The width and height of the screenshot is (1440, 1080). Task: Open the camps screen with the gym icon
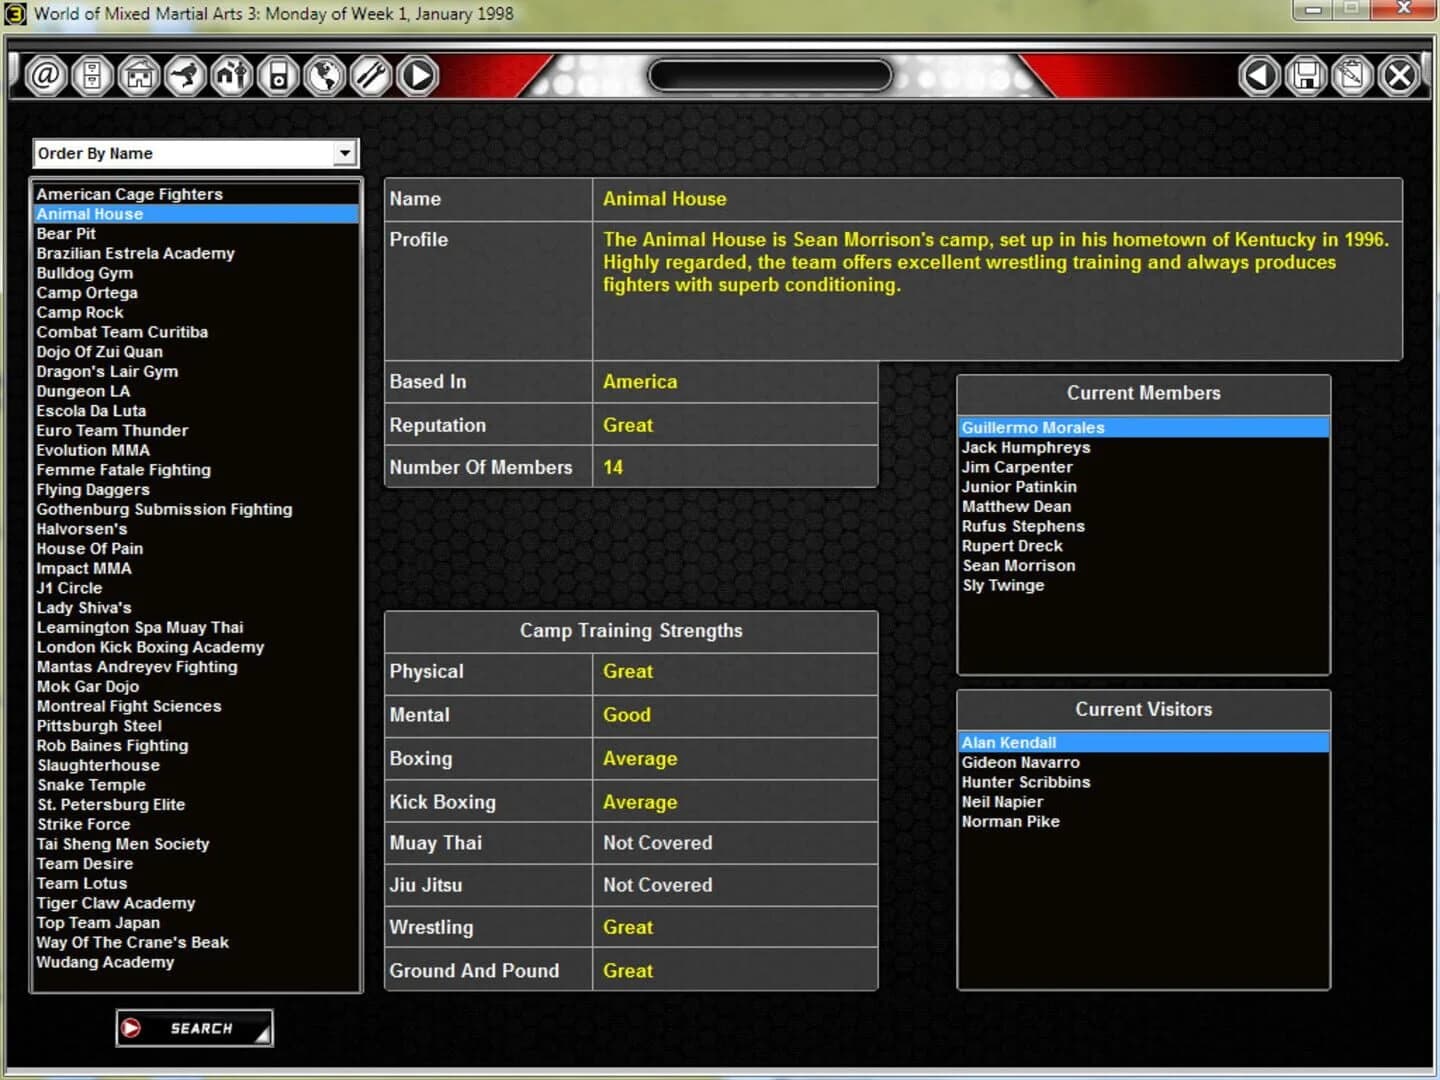232,75
